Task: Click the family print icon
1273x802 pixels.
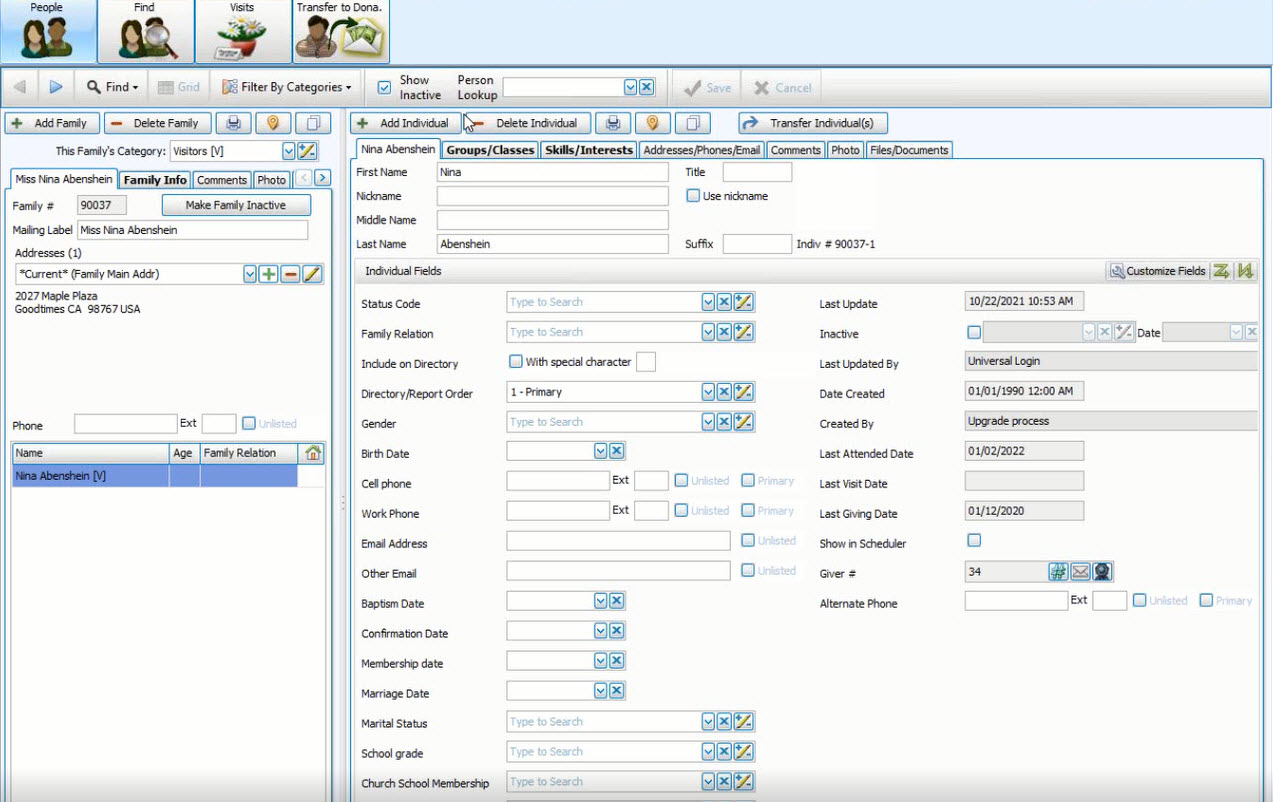Action: tap(233, 123)
